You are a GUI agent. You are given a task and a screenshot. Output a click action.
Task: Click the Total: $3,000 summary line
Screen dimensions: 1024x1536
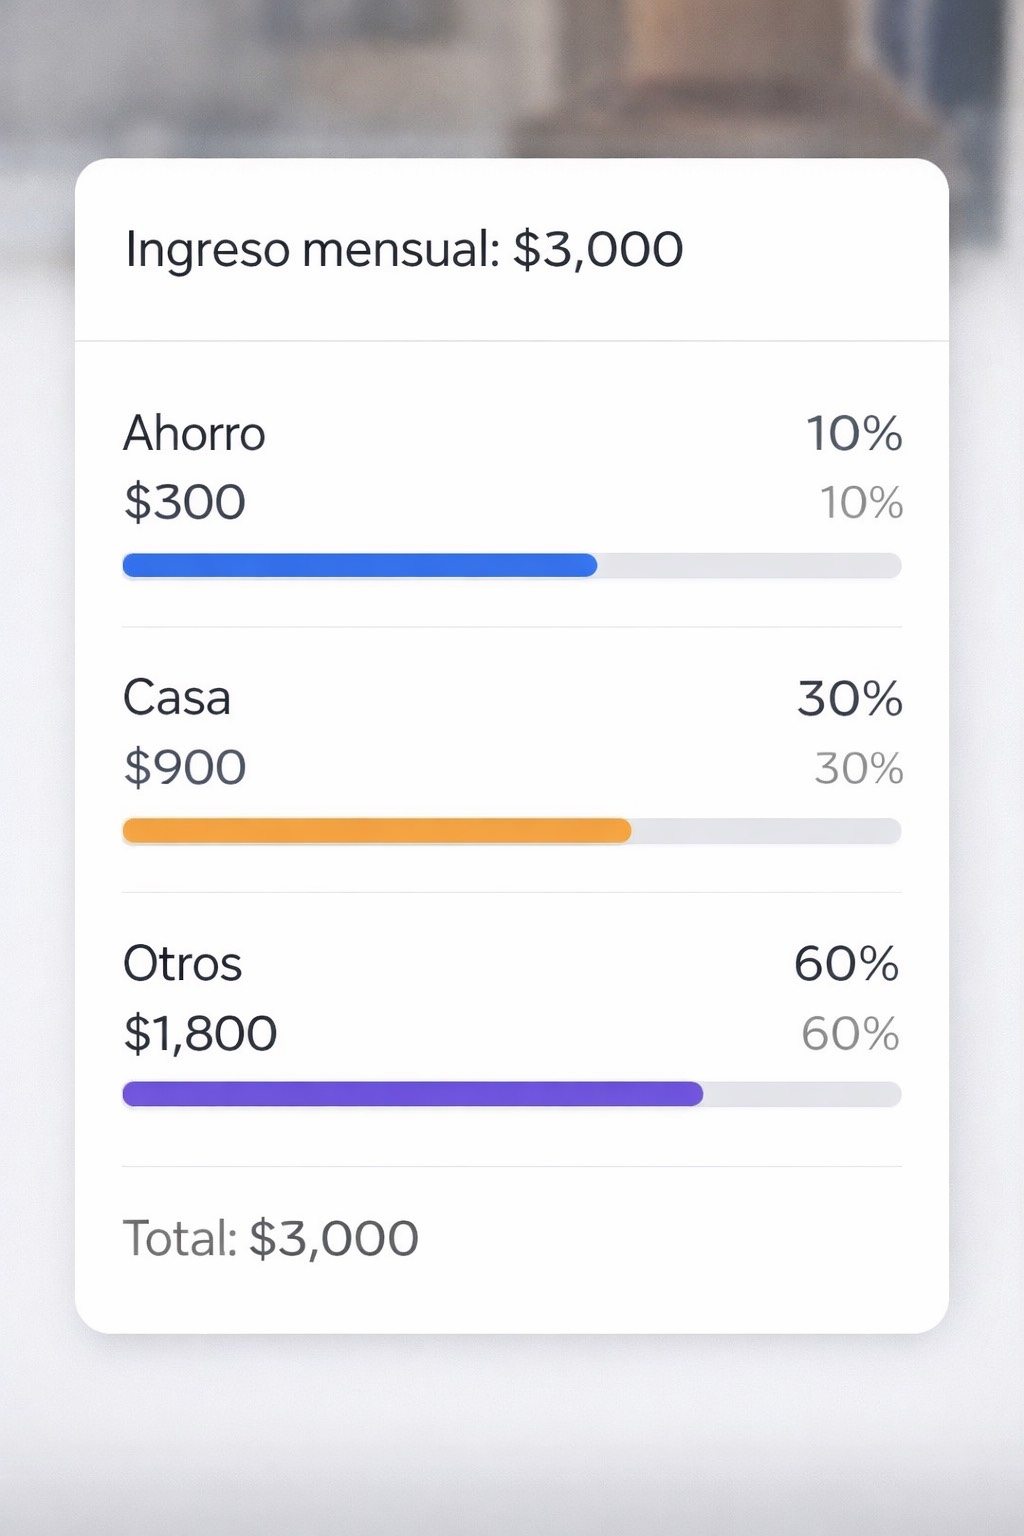270,1239
